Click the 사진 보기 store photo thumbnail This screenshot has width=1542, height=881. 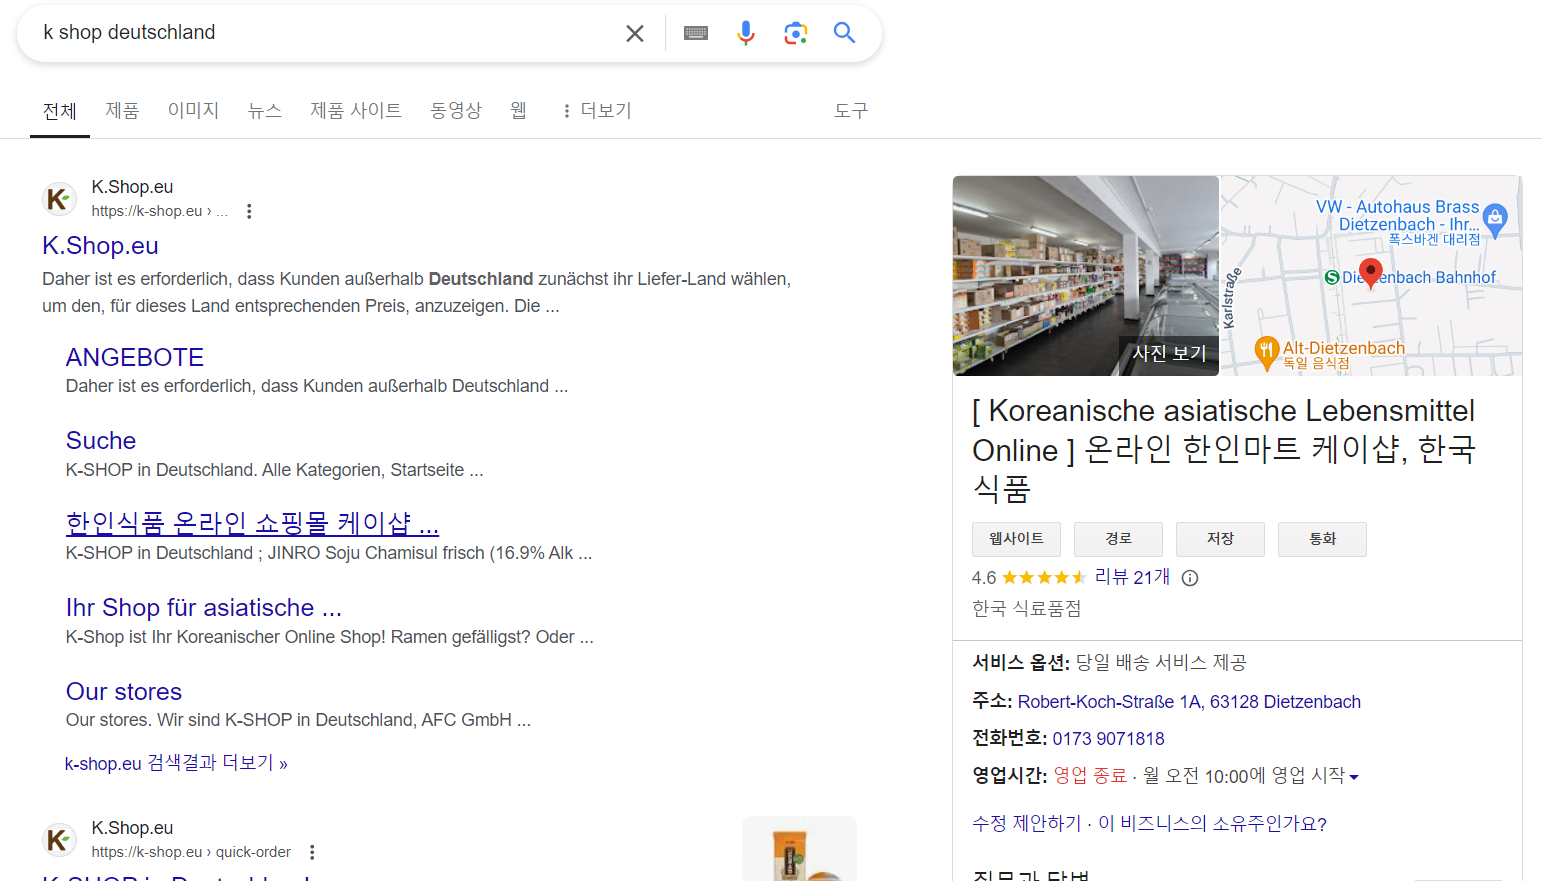(1085, 276)
